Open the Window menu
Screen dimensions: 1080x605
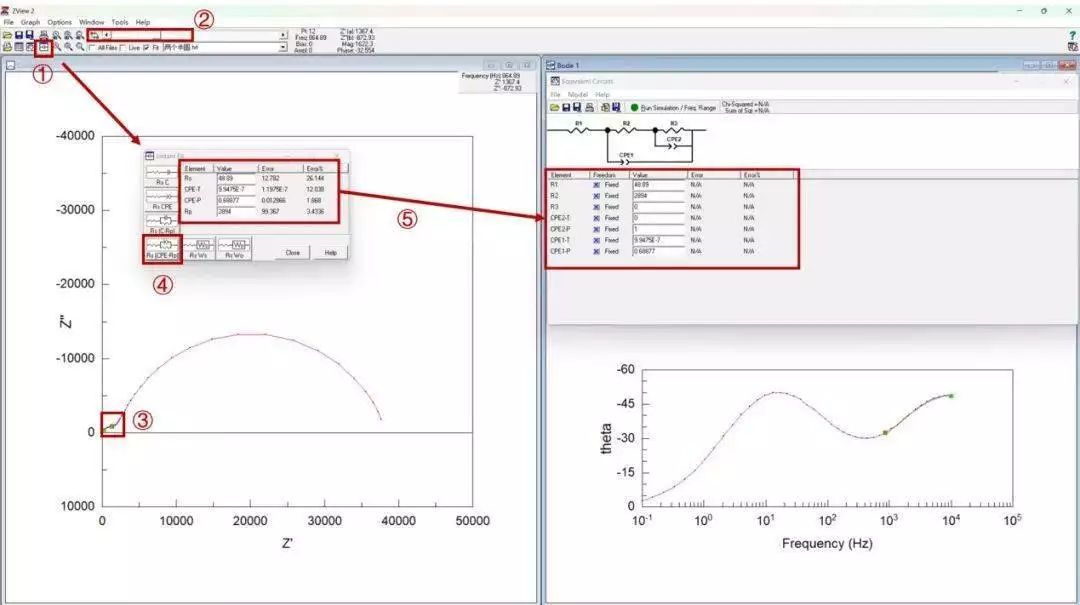click(91, 22)
